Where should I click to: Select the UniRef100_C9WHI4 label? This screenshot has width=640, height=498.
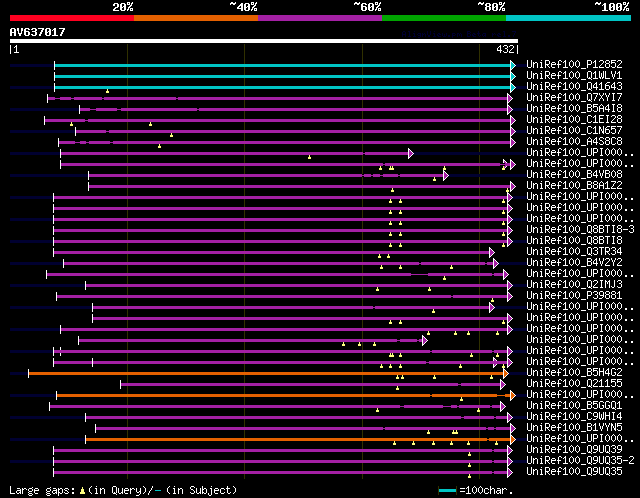pos(574,417)
